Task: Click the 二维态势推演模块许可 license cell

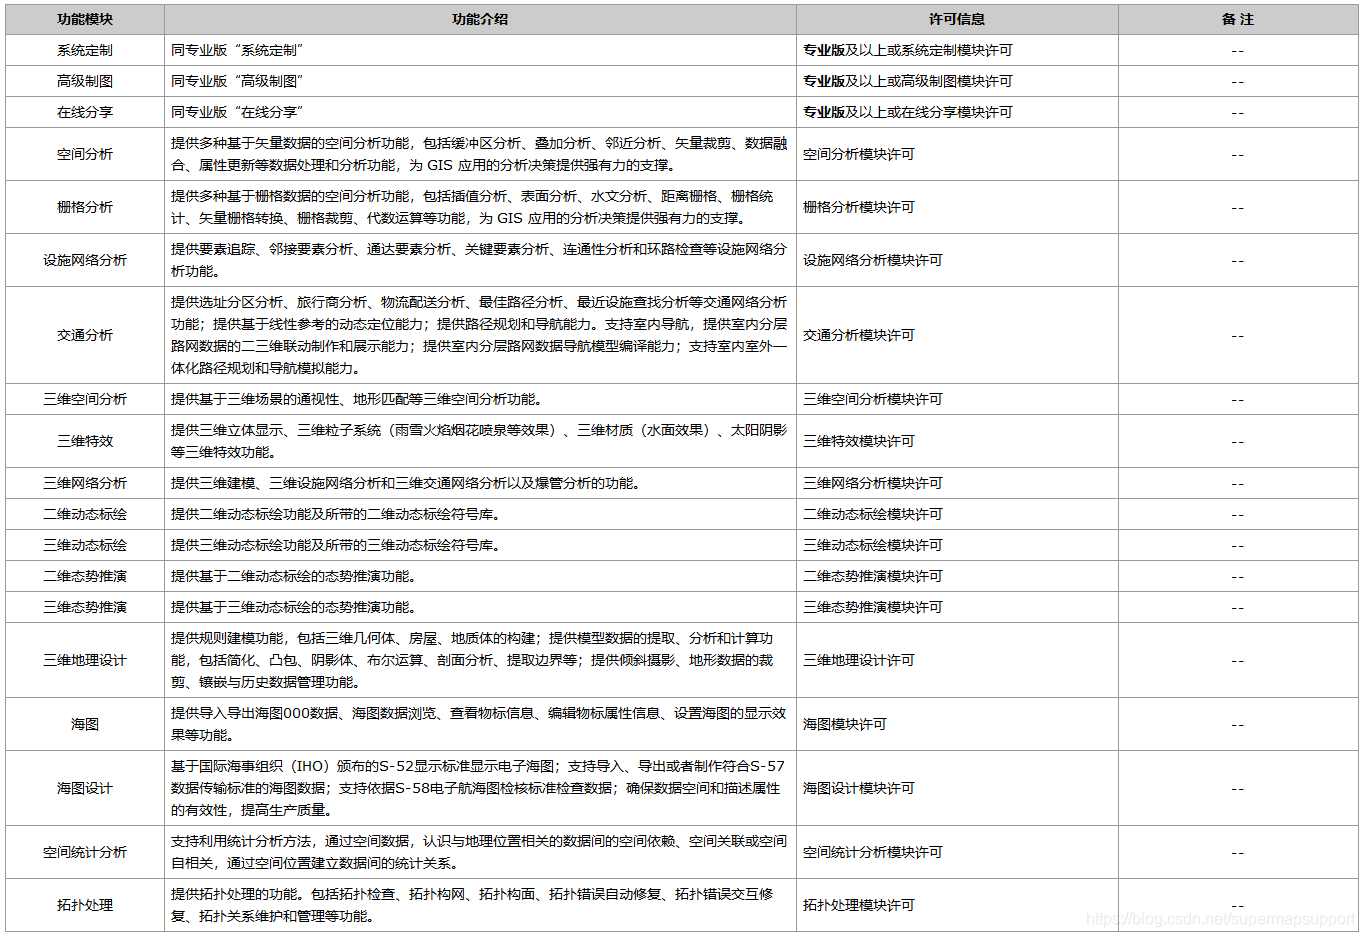Action: coord(957,576)
